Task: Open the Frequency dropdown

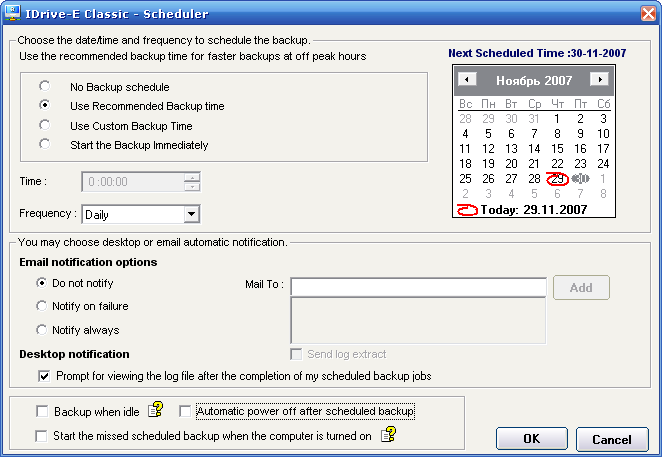Action: pyautogui.click(x=191, y=214)
